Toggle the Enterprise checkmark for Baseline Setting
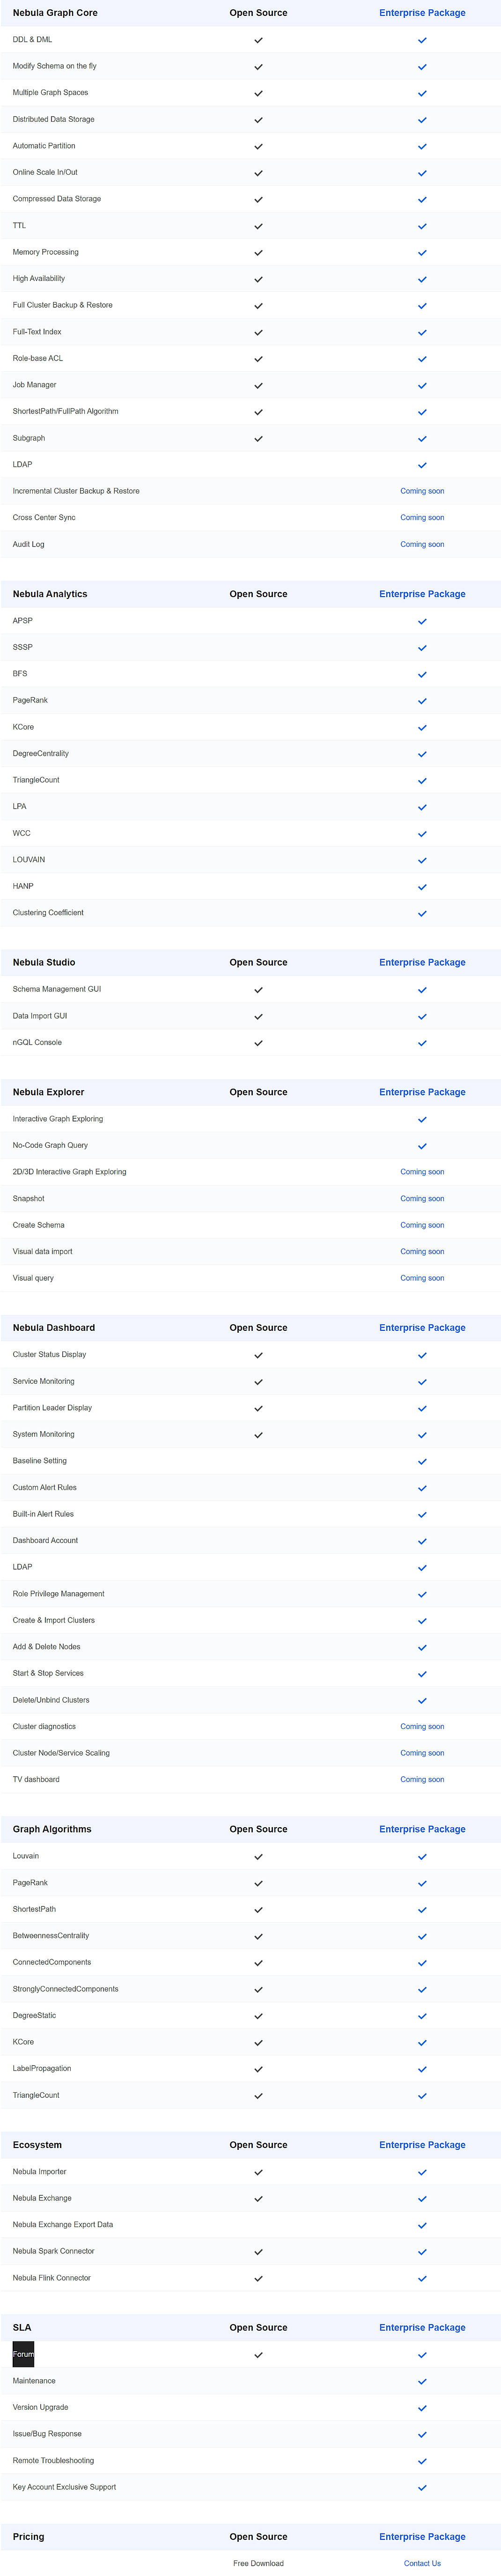 [422, 1461]
